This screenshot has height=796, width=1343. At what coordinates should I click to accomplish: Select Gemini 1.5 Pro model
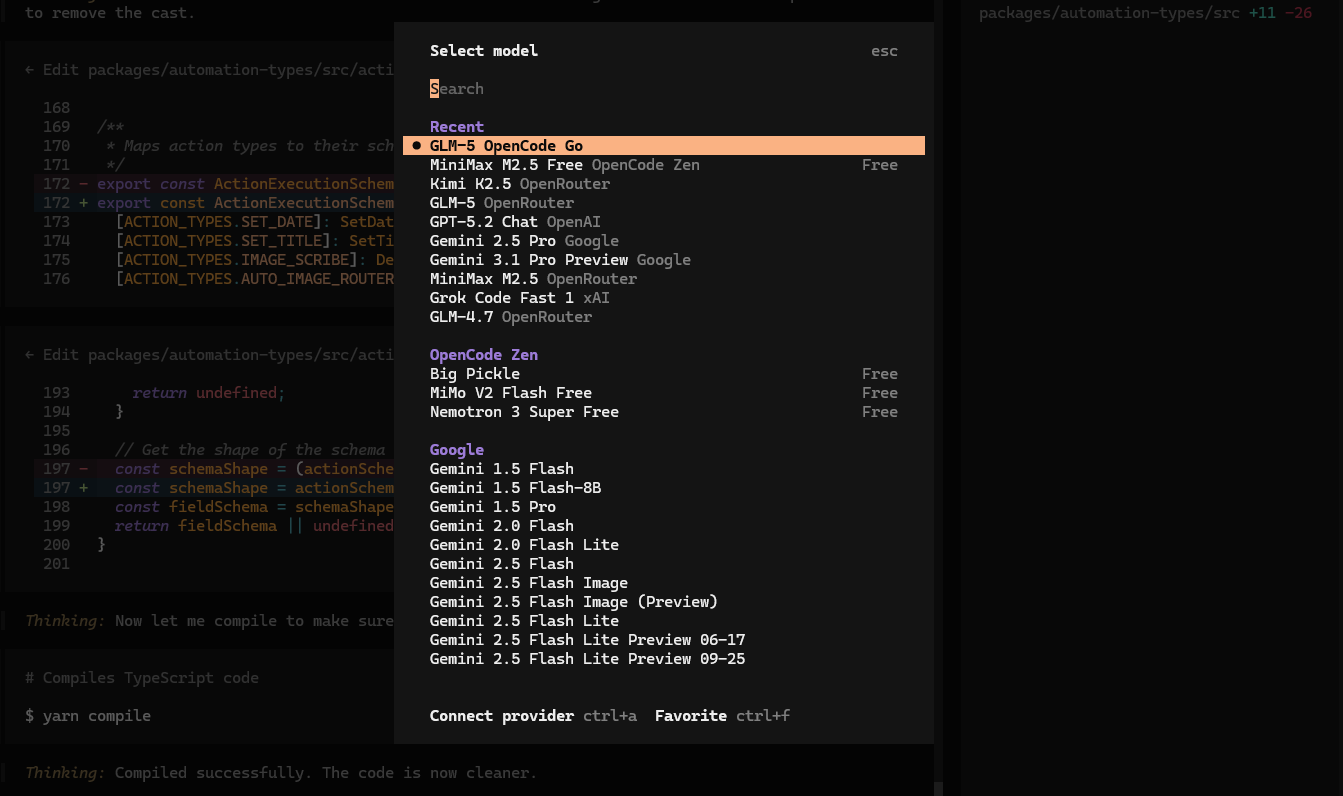coord(664,507)
